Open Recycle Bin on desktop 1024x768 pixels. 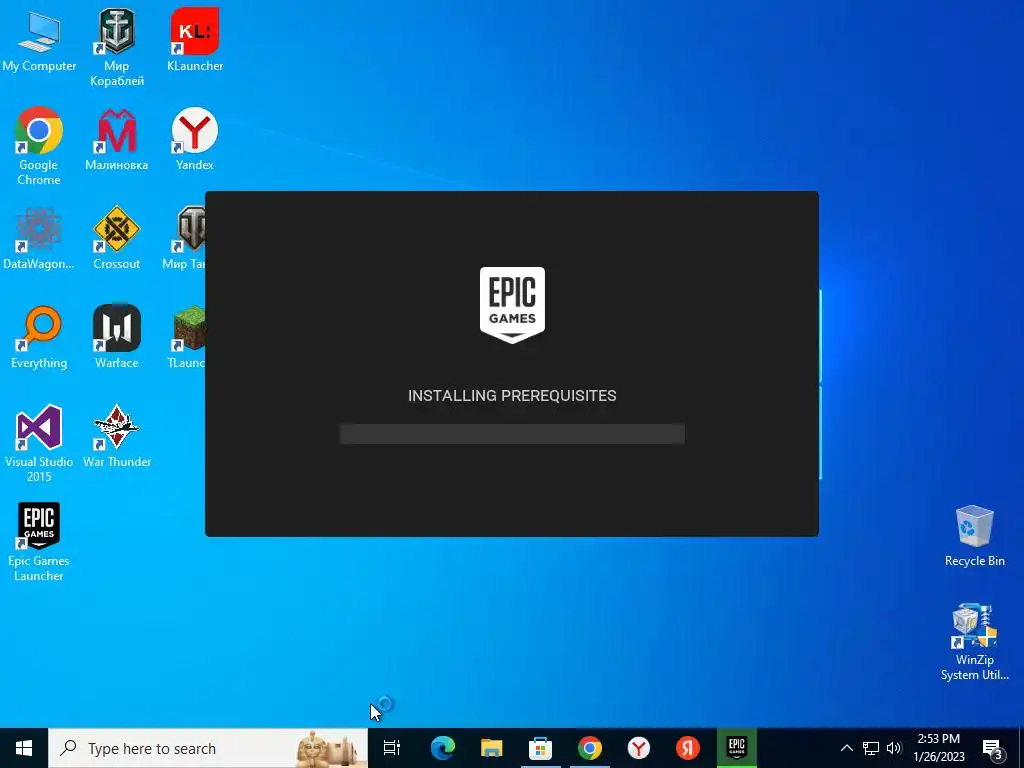(974, 536)
